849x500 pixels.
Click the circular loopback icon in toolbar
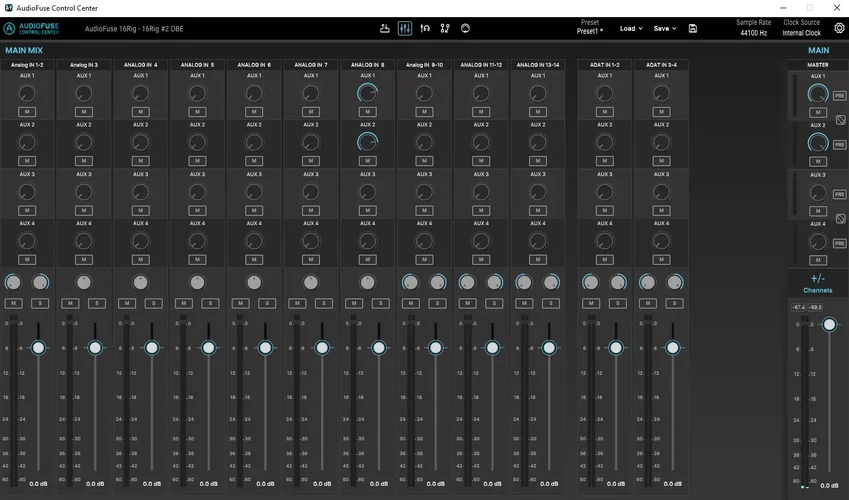point(466,28)
